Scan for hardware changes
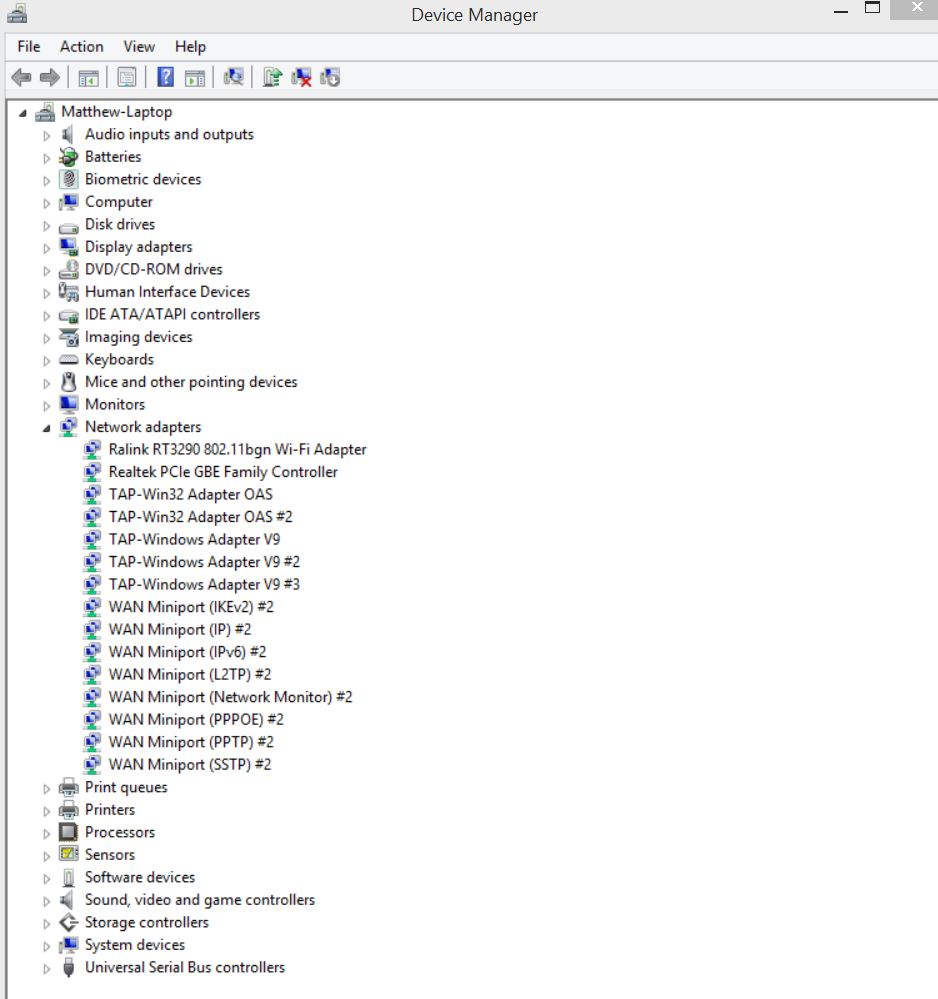The height and width of the screenshot is (999, 938). (232, 77)
